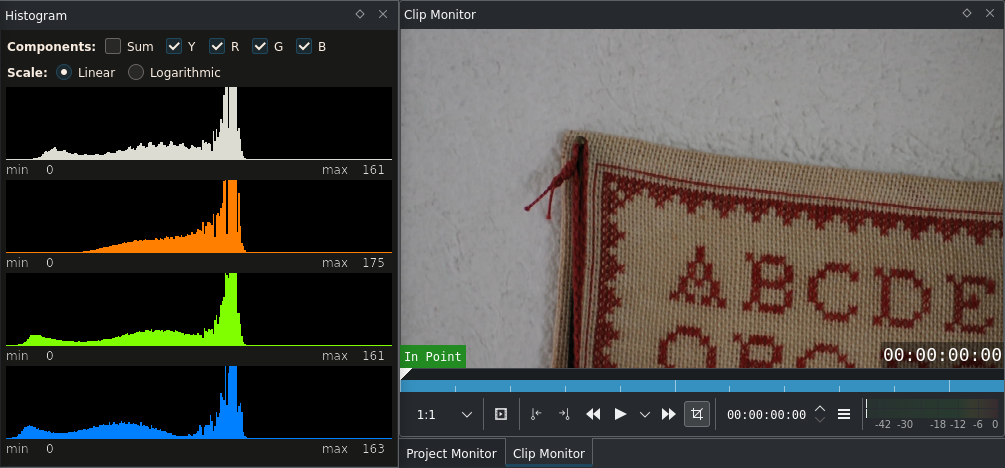
Task: Open the Clip Monitor hamburger menu
Action: point(844,415)
